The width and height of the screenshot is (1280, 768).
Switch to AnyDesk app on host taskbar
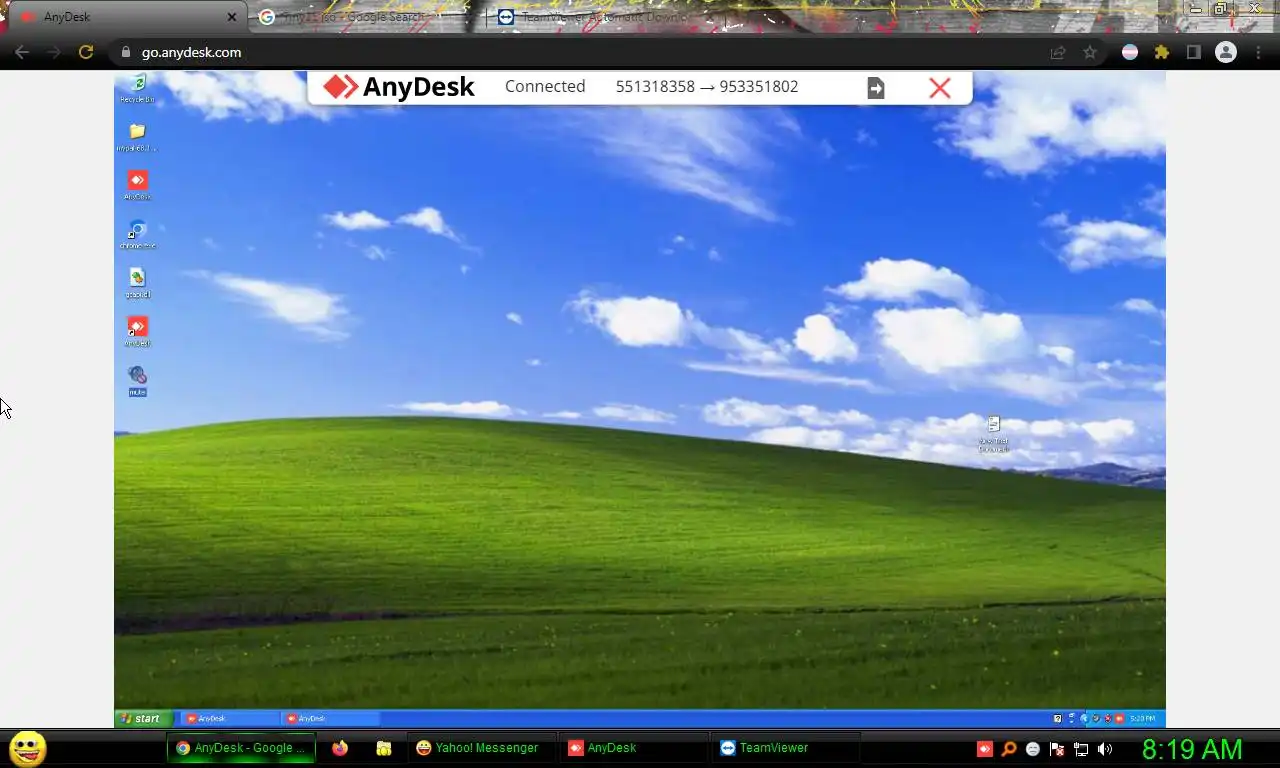pos(633,748)
